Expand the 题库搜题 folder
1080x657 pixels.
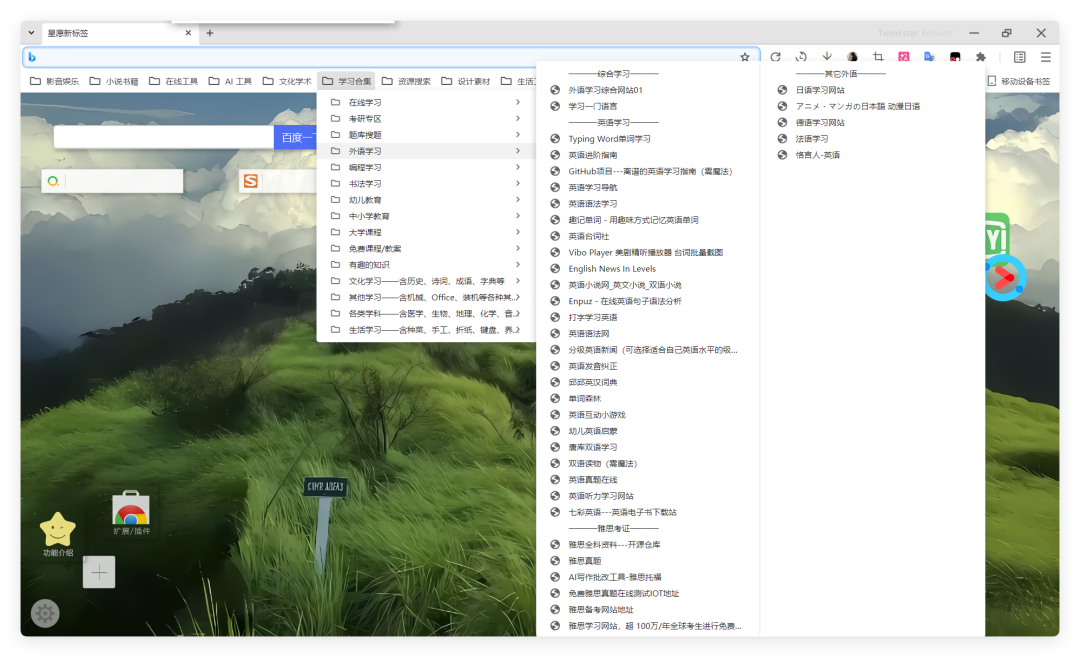[x=426, y=135]
